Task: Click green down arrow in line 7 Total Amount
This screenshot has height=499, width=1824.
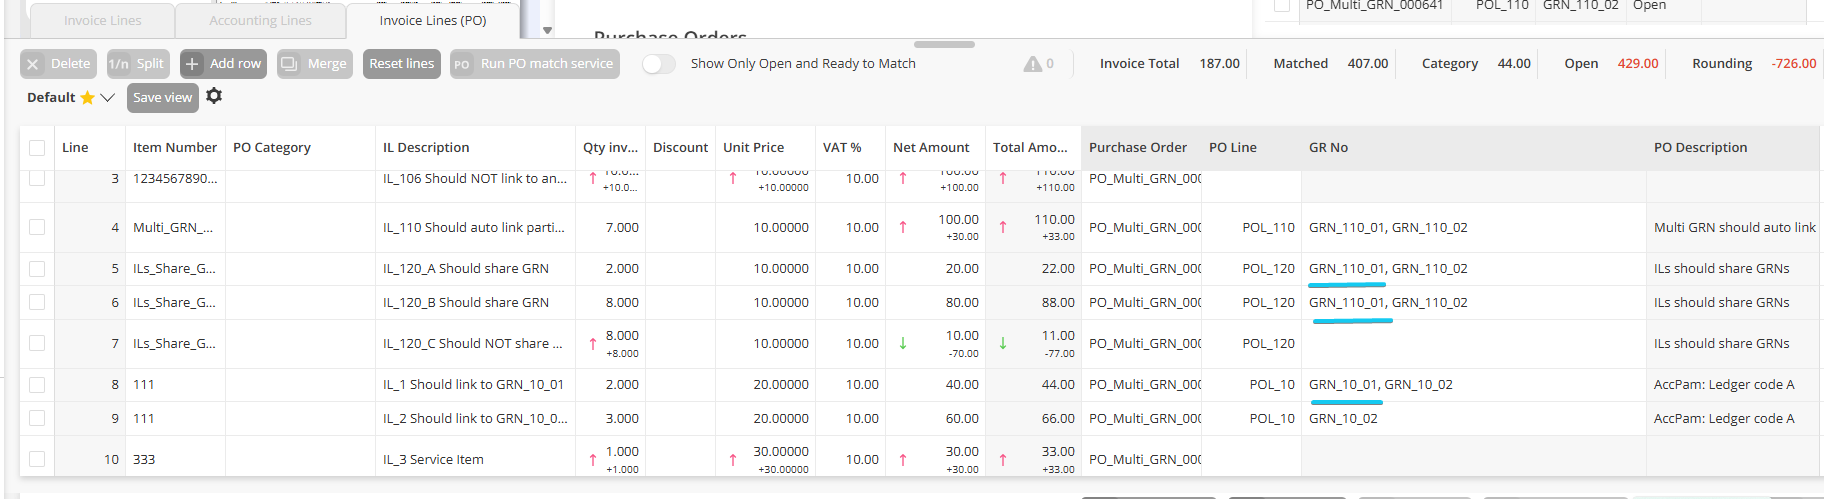Action: click(1003, 344)
